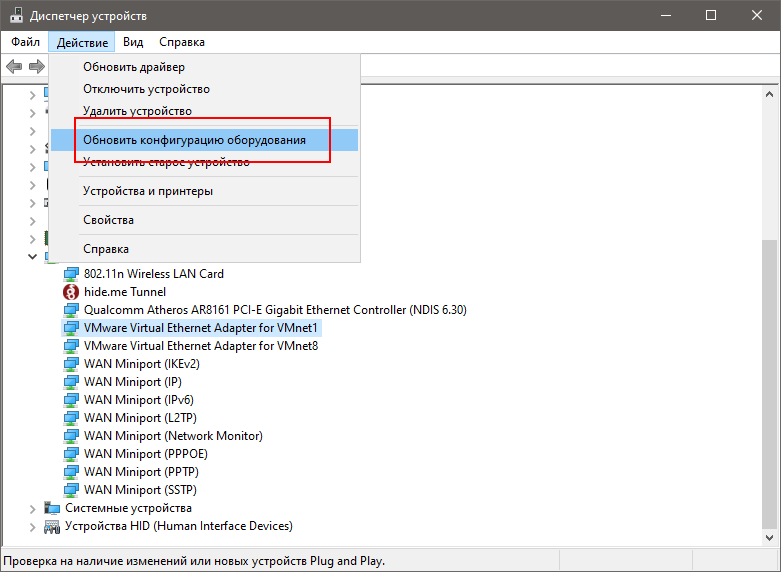
Task: Choose Обновить конфигурацию оборудования
Action: (x=204, y=140)
